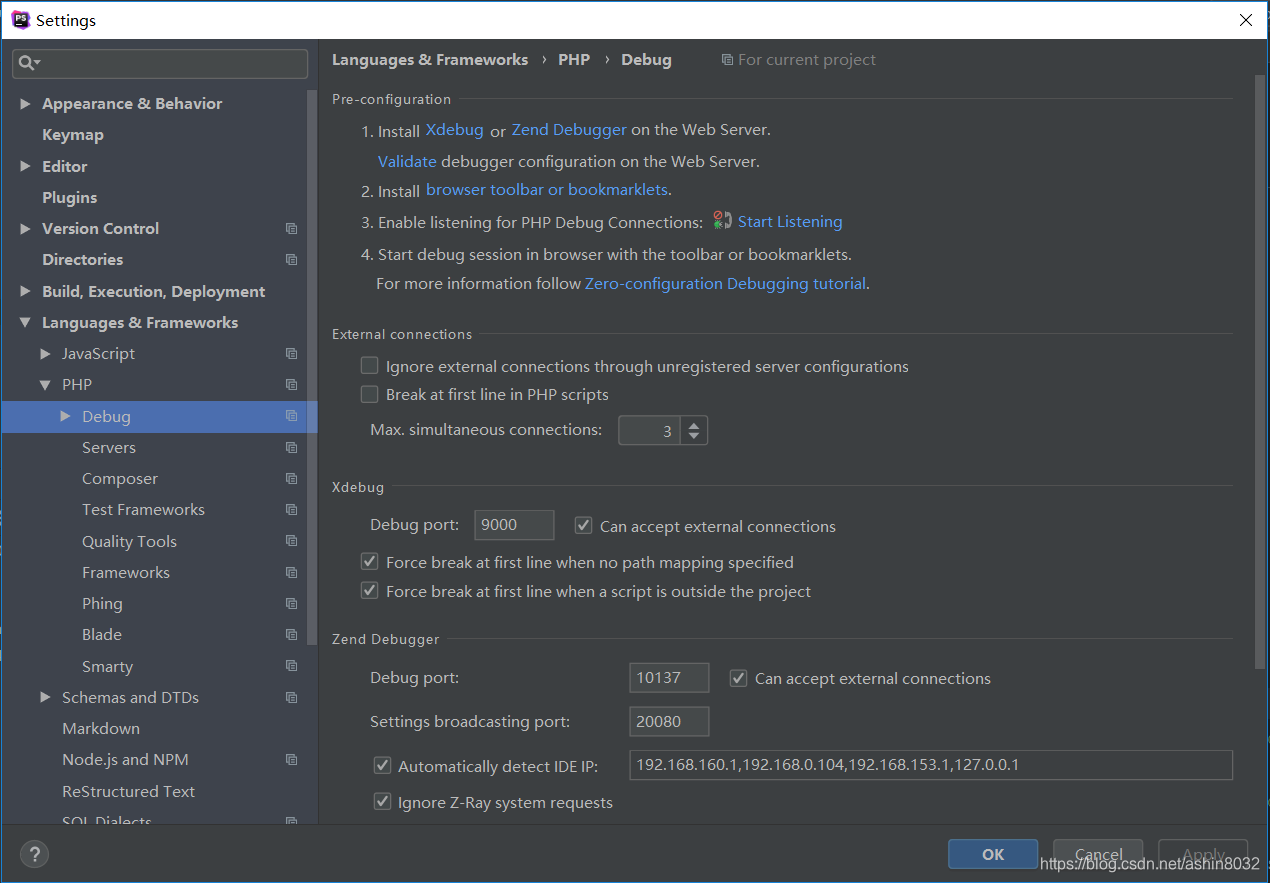This screenshot has height=883, width=1270.
Task: Click project-level icon next to Frameworks
Action: [x=291, y=573]
